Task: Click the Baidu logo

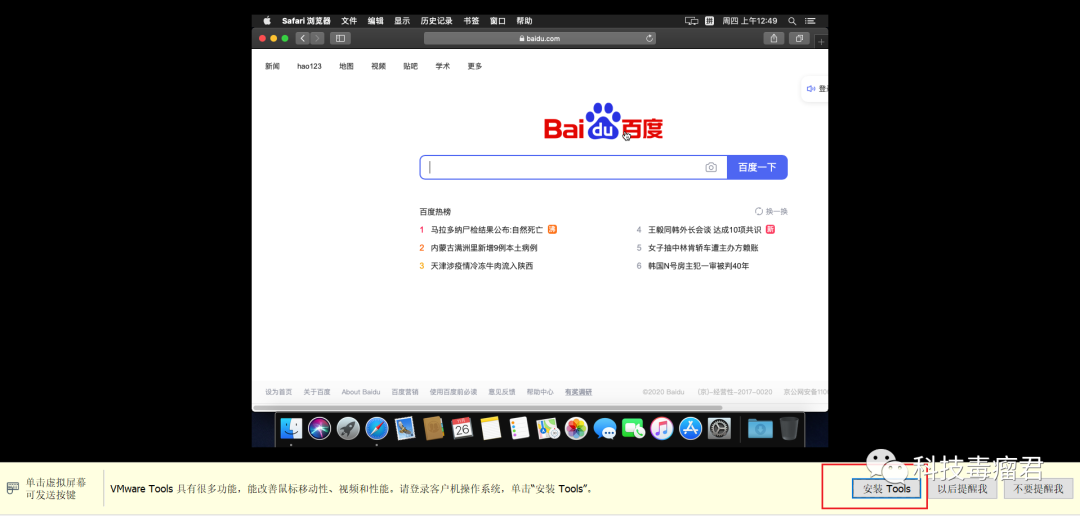Action: (x=603, y=122)
